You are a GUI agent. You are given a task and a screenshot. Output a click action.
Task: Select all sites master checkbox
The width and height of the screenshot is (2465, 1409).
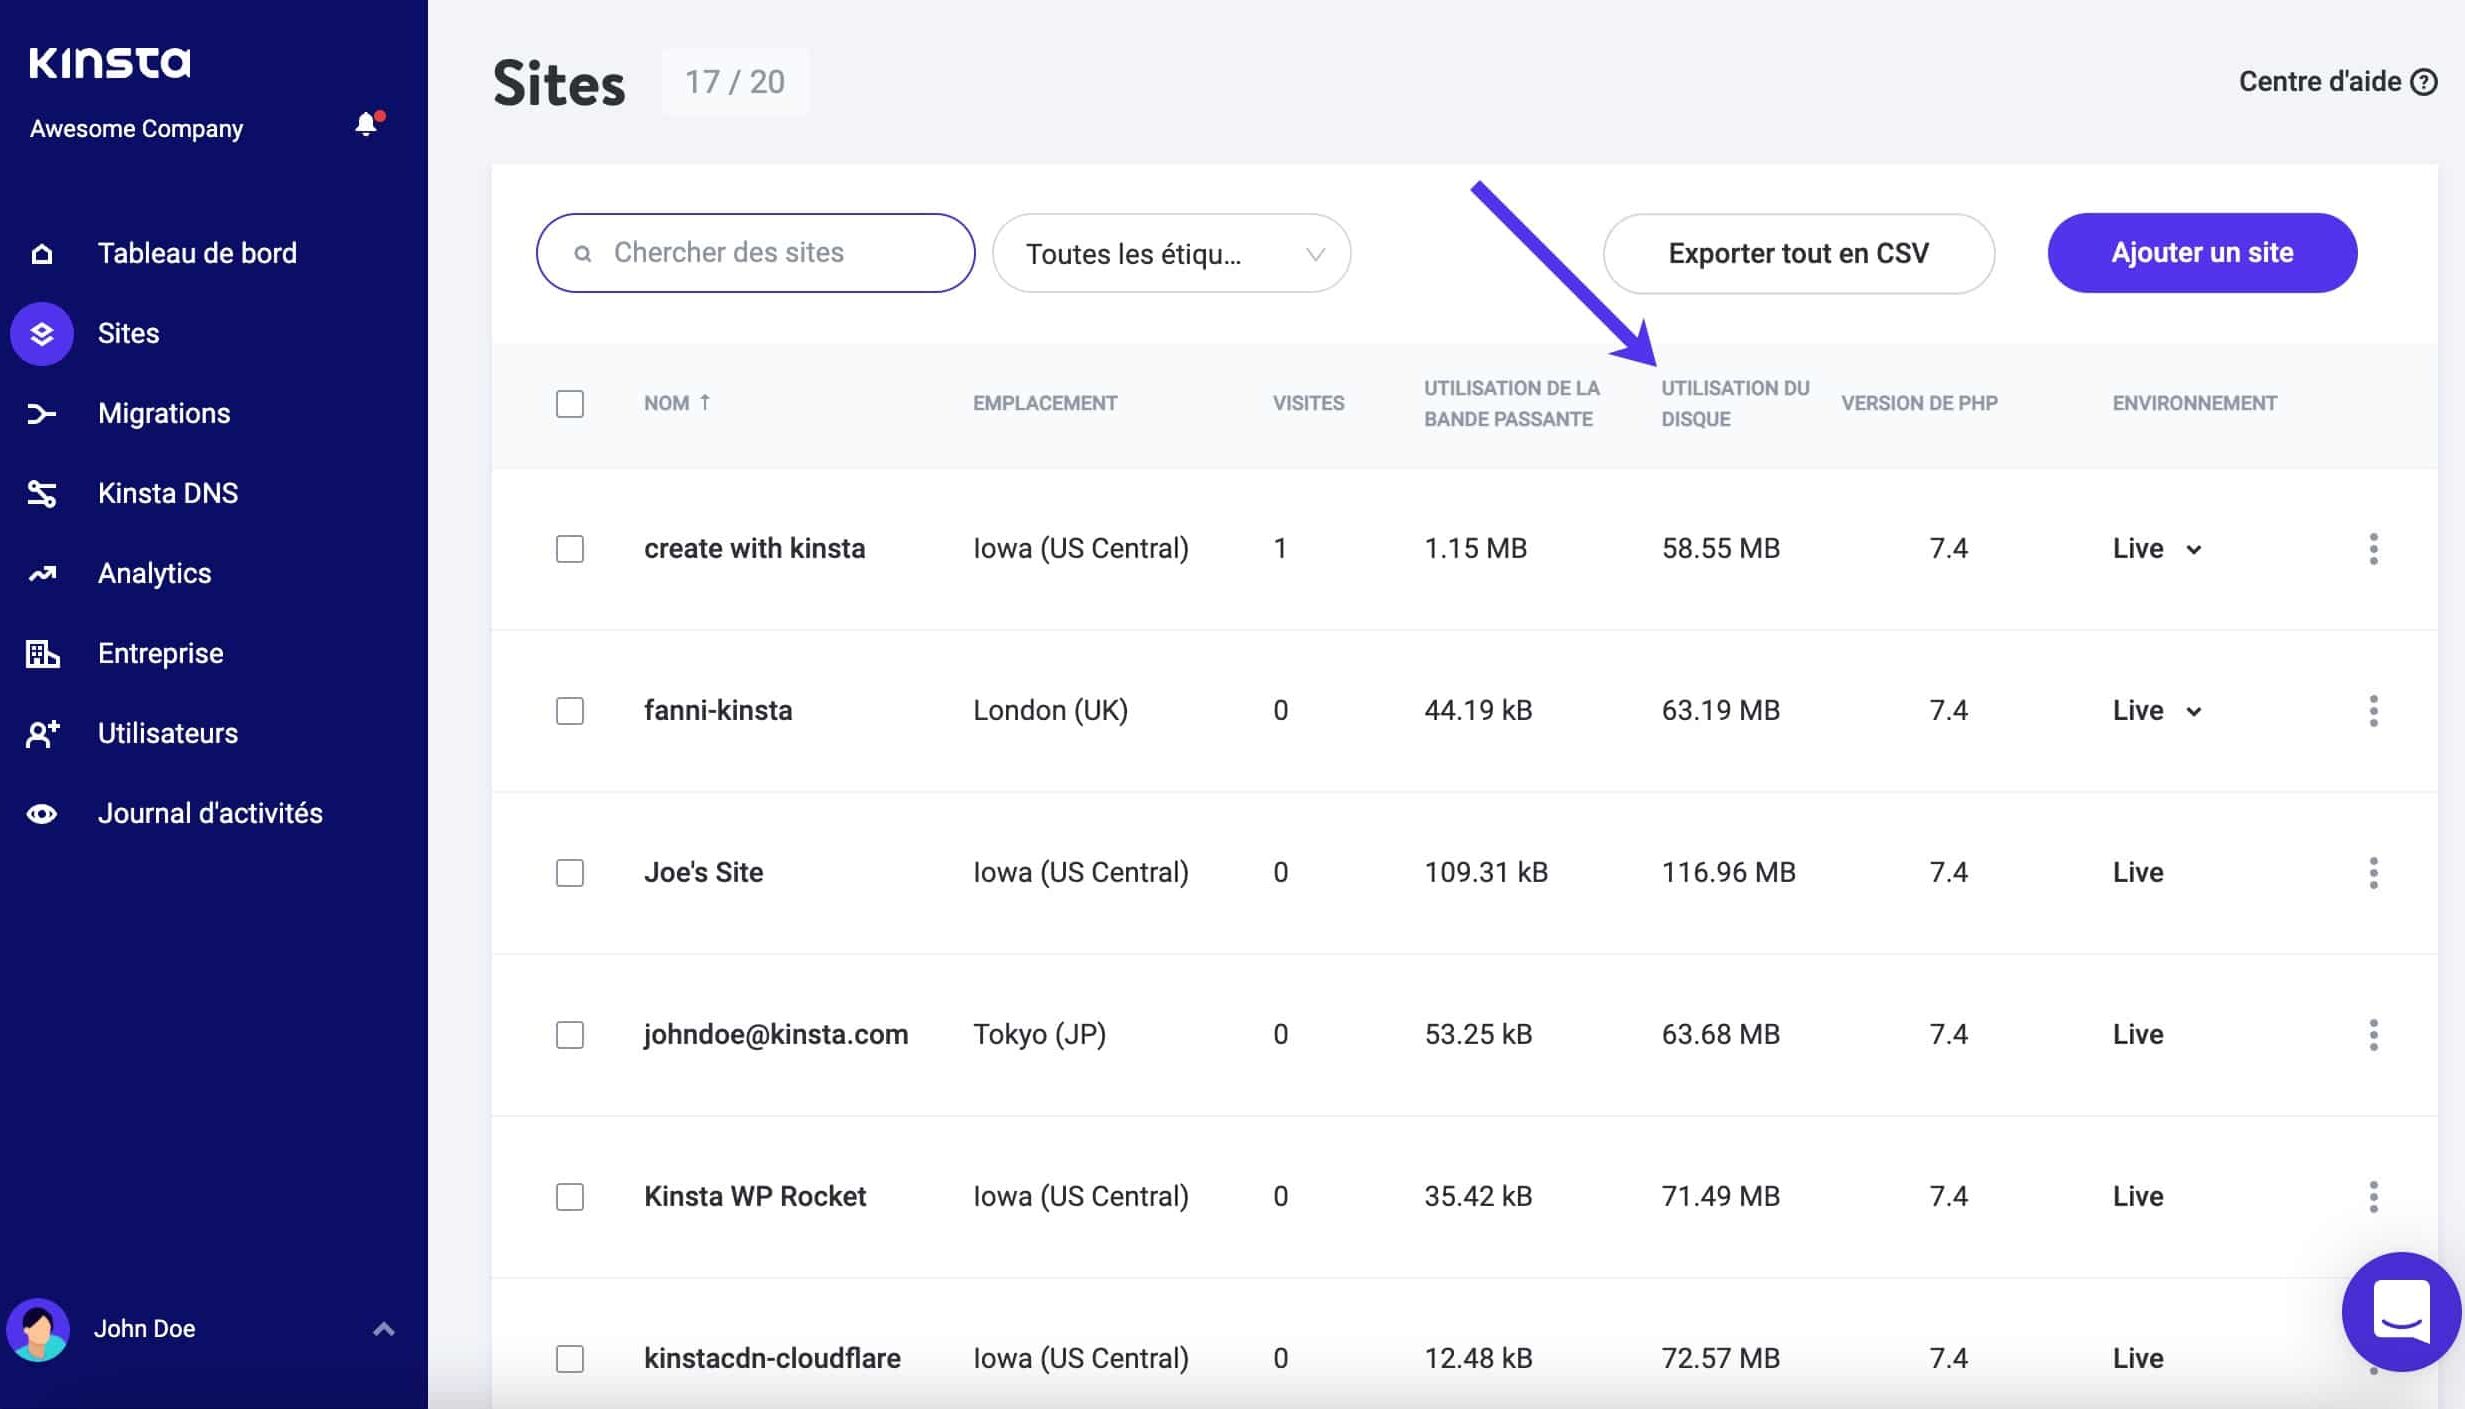(x=571, y=403)
